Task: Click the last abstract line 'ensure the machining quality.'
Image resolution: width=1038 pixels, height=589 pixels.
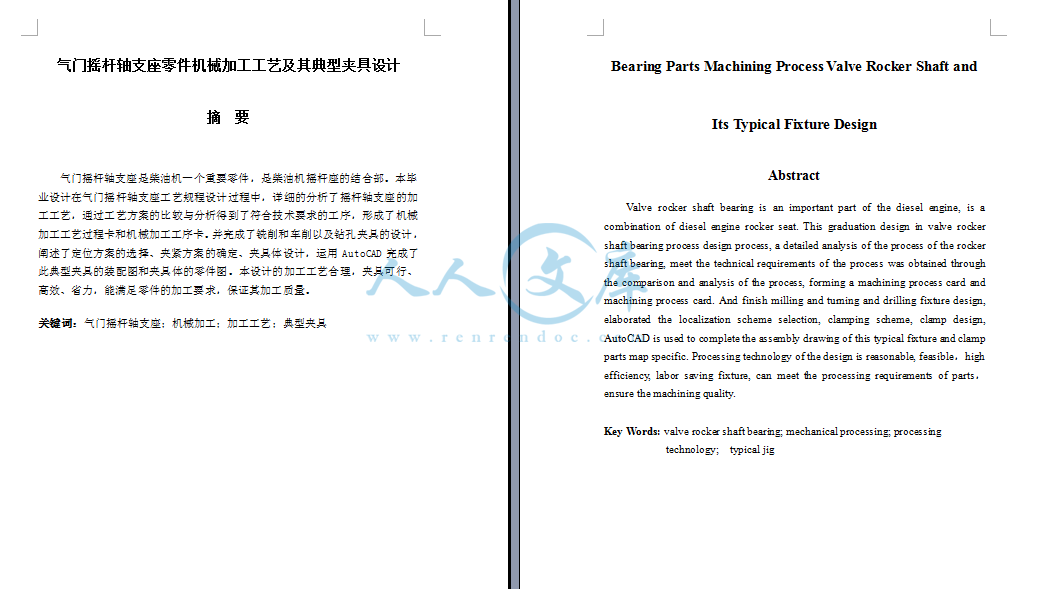Action: 669,394
